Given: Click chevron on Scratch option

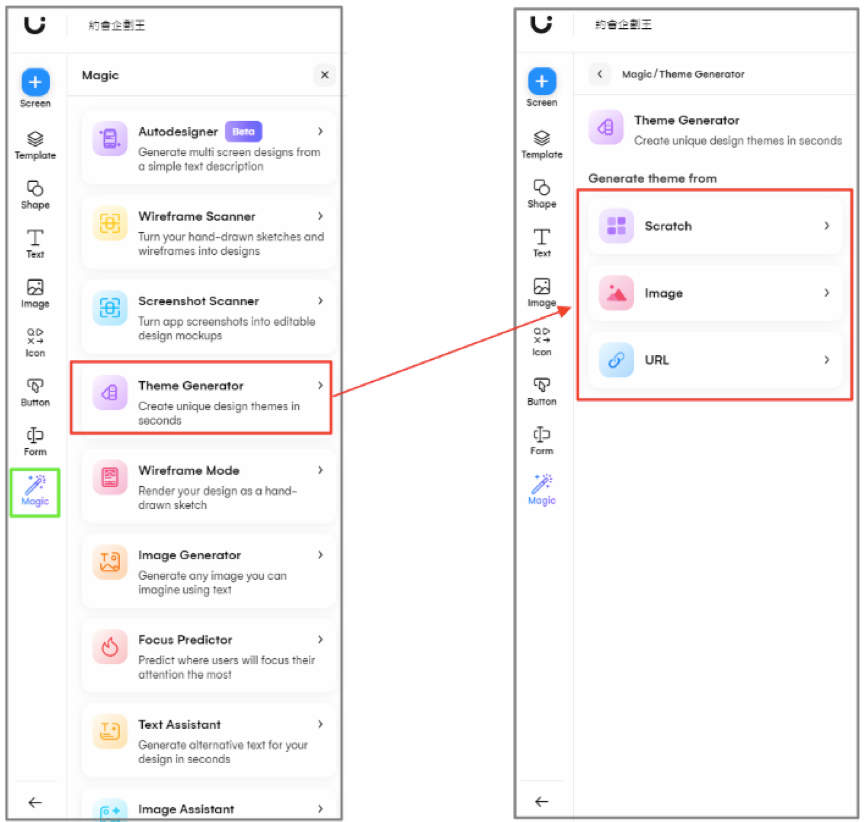Looking at the screenshot, I should pyautogui.click(x=827, y=225).
